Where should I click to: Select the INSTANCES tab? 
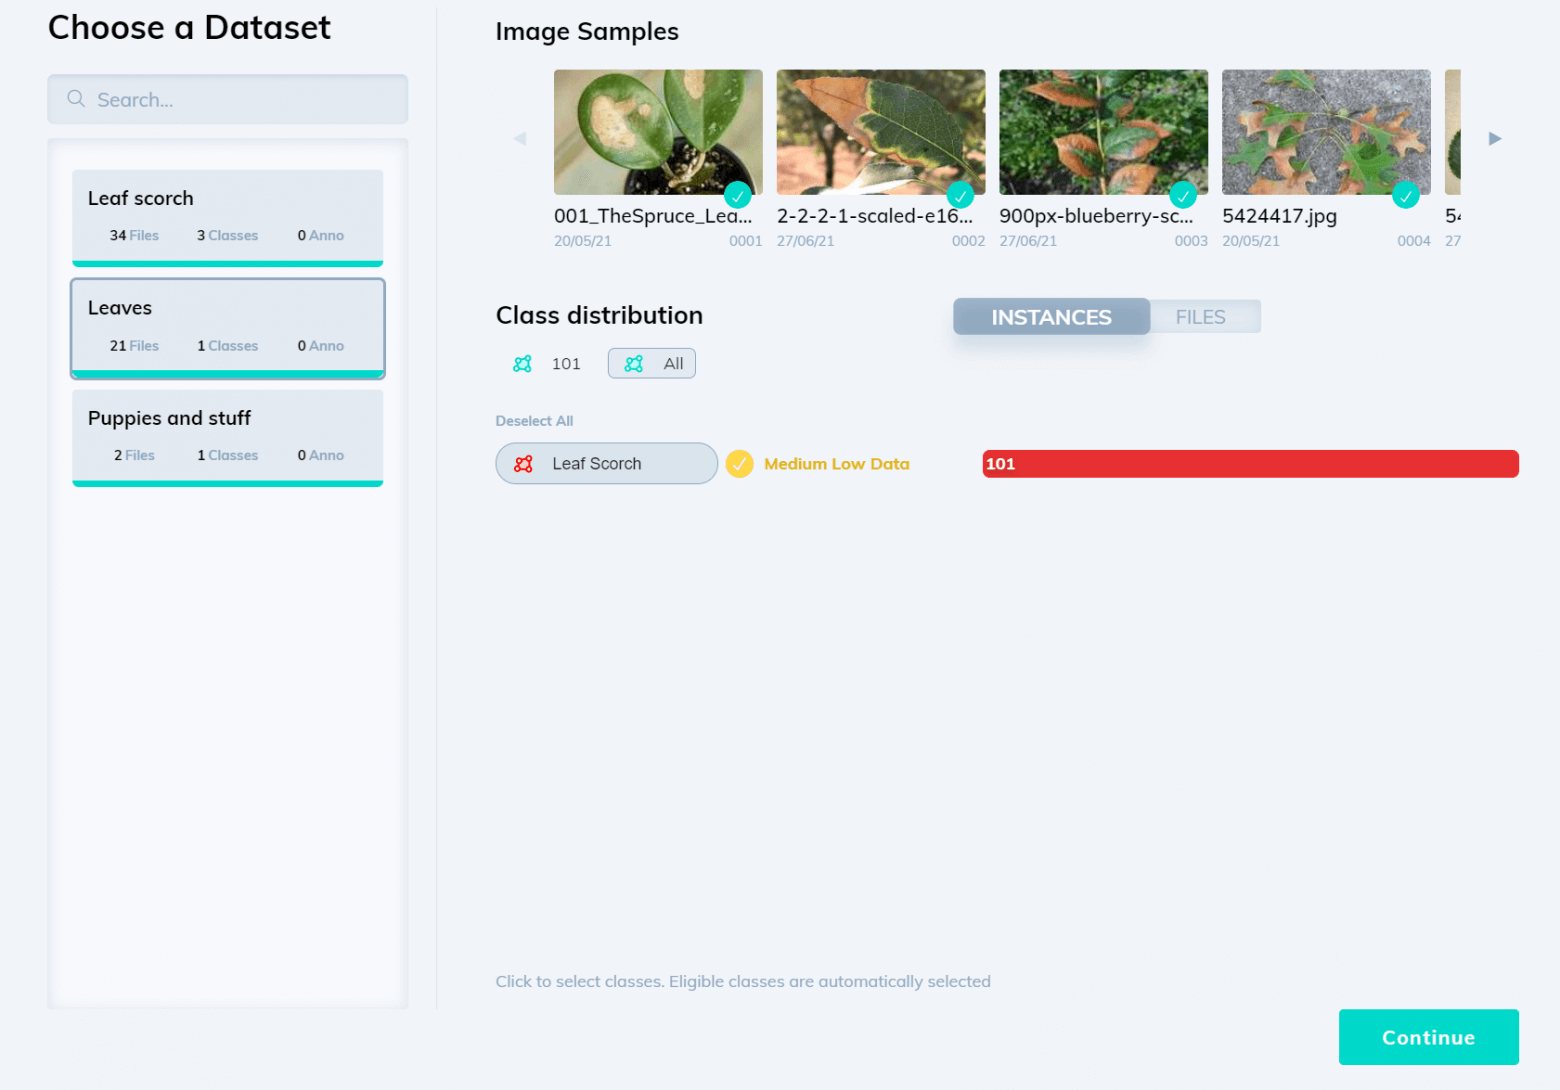click(1051, 317)
